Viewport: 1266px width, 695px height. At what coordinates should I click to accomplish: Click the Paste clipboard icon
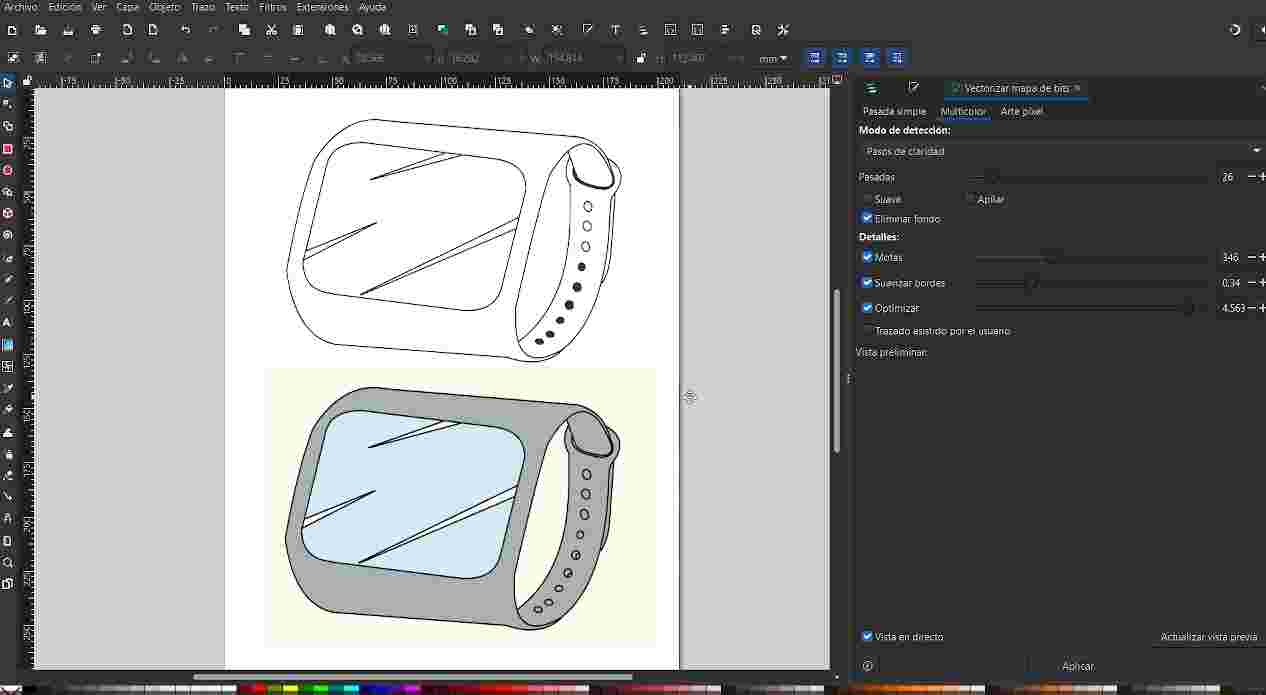298,30
